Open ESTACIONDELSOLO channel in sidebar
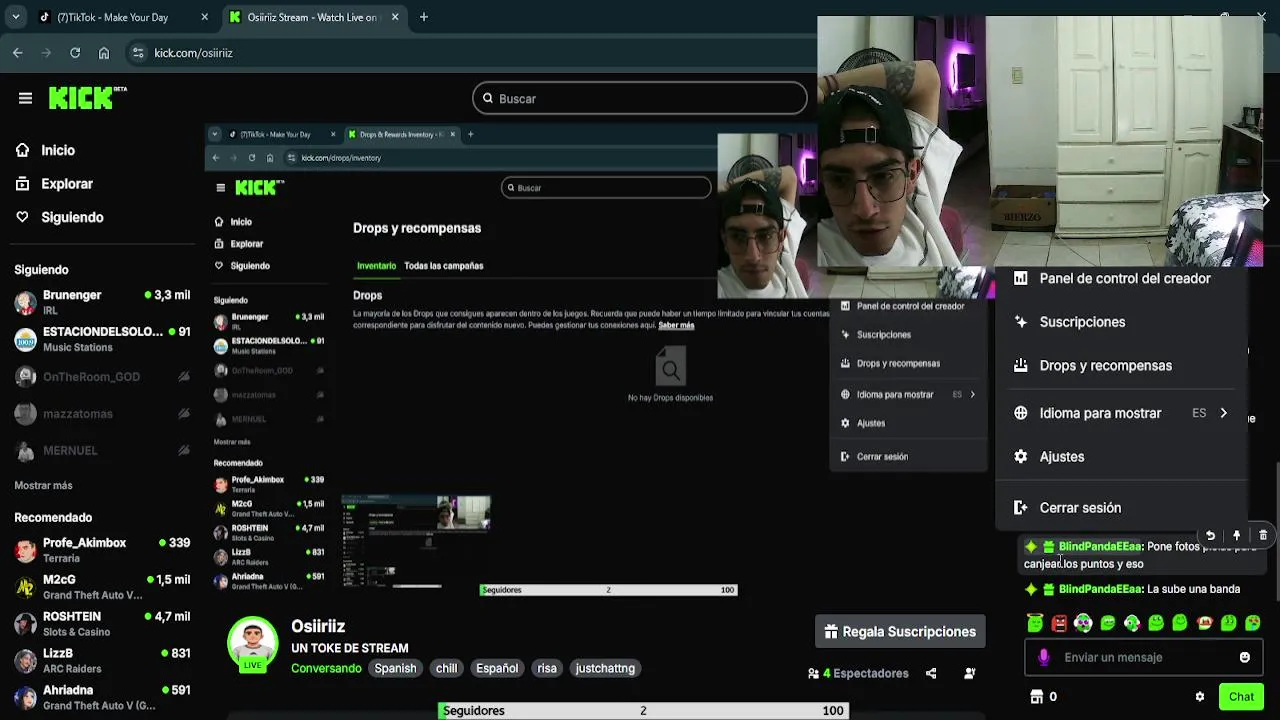 (x=102, y=339)
